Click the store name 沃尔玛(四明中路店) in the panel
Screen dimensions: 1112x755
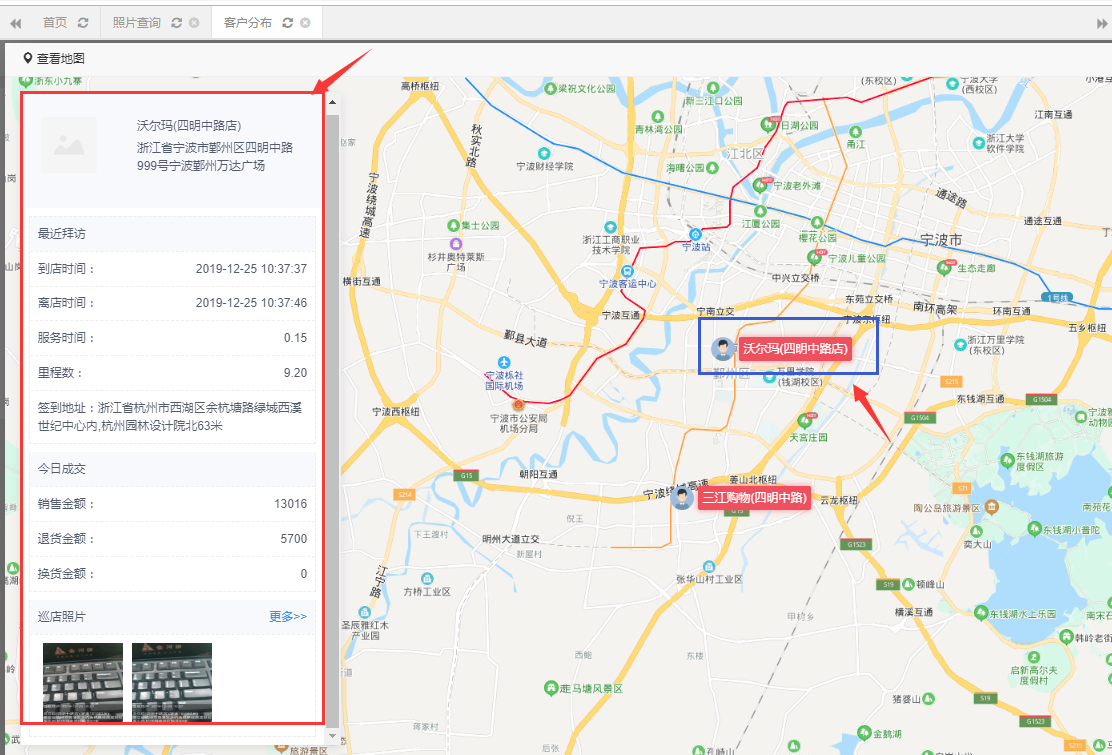189,125
